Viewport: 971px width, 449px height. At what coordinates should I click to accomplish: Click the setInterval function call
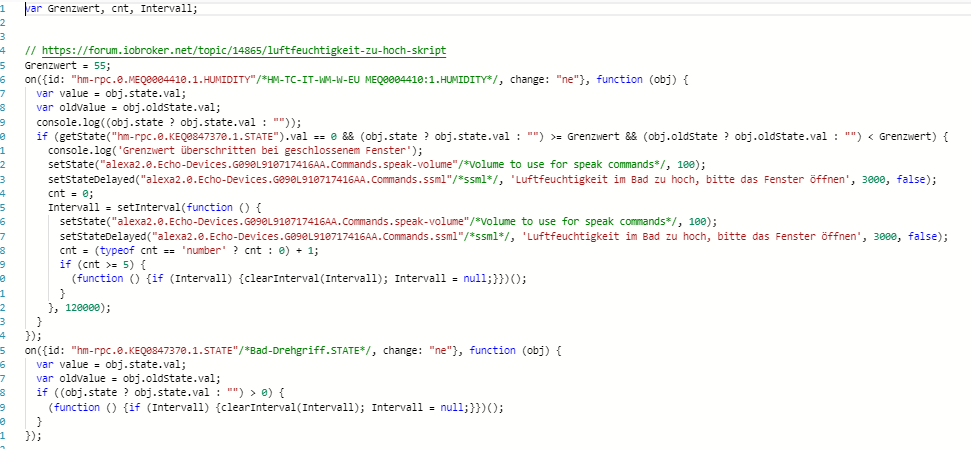point(151,207)
